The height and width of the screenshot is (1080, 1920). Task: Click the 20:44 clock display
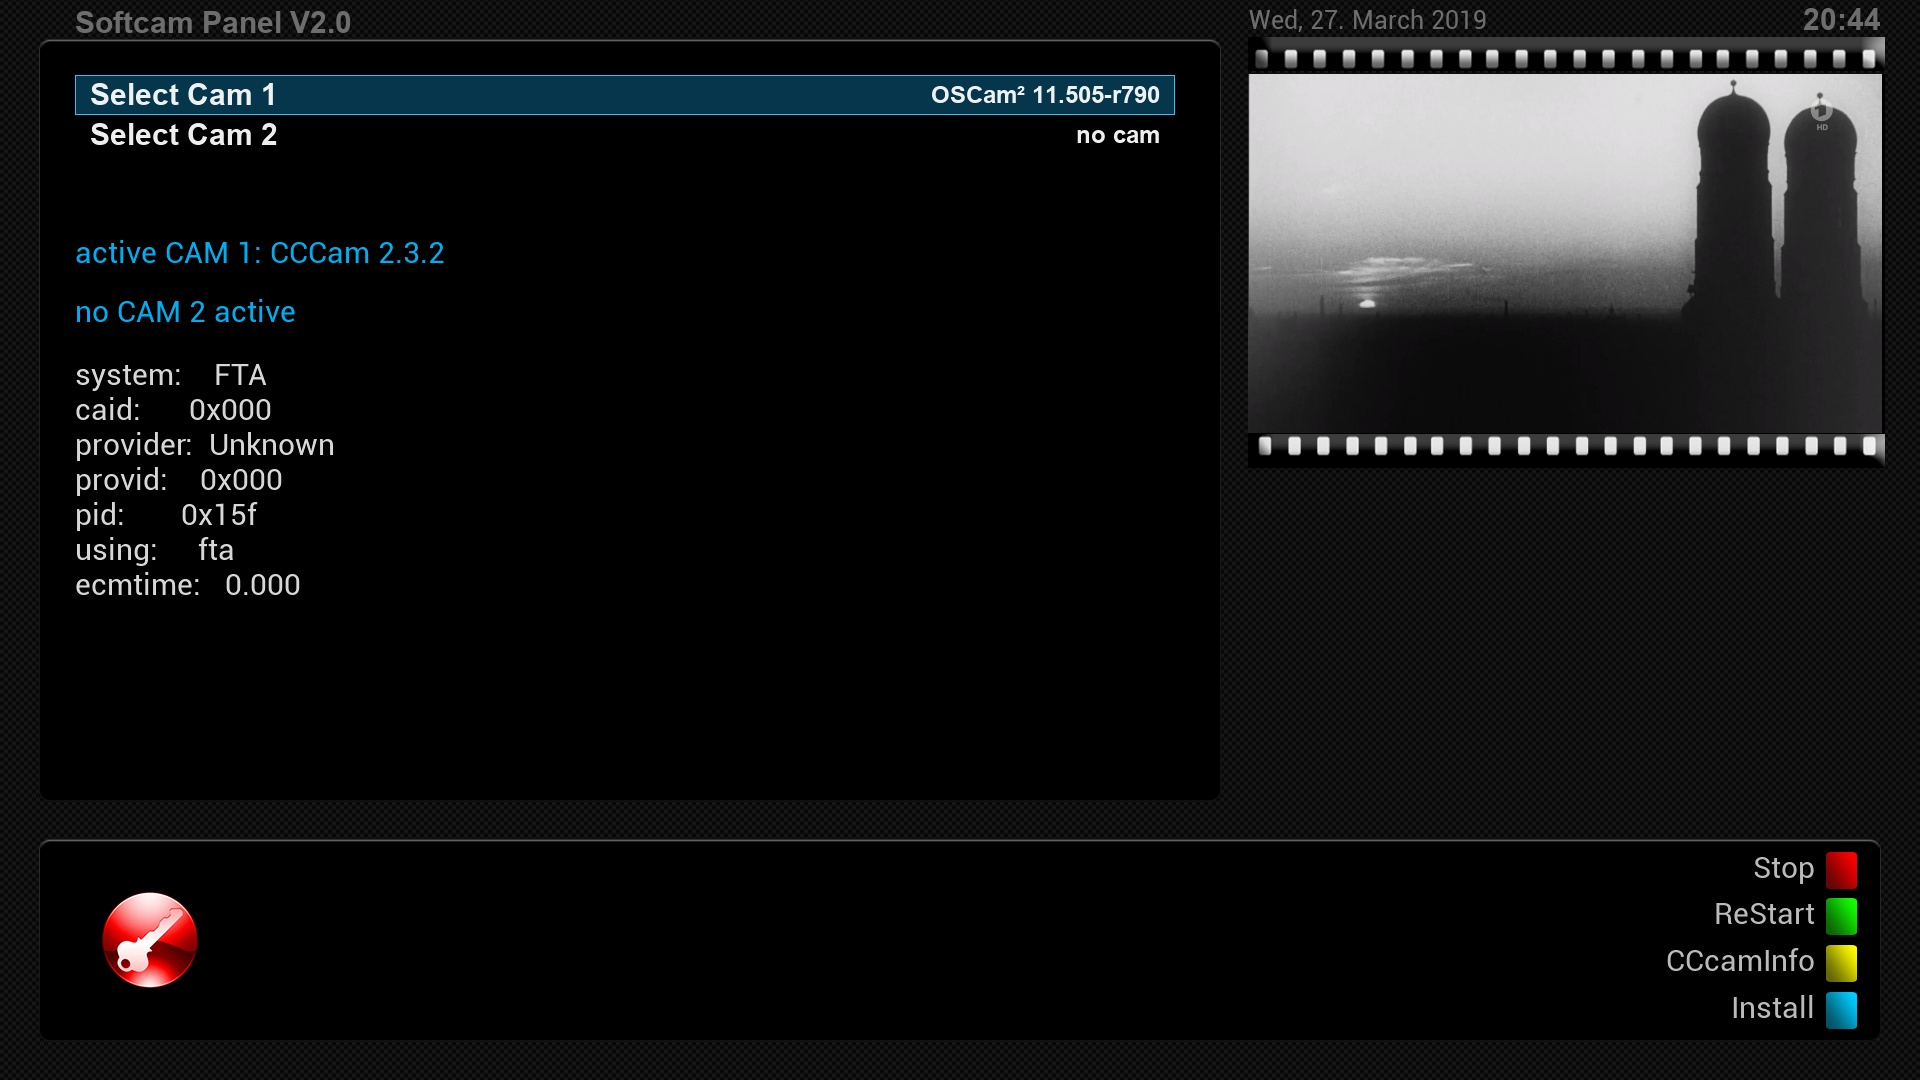pyautogui.click(x=1841, y=20)
